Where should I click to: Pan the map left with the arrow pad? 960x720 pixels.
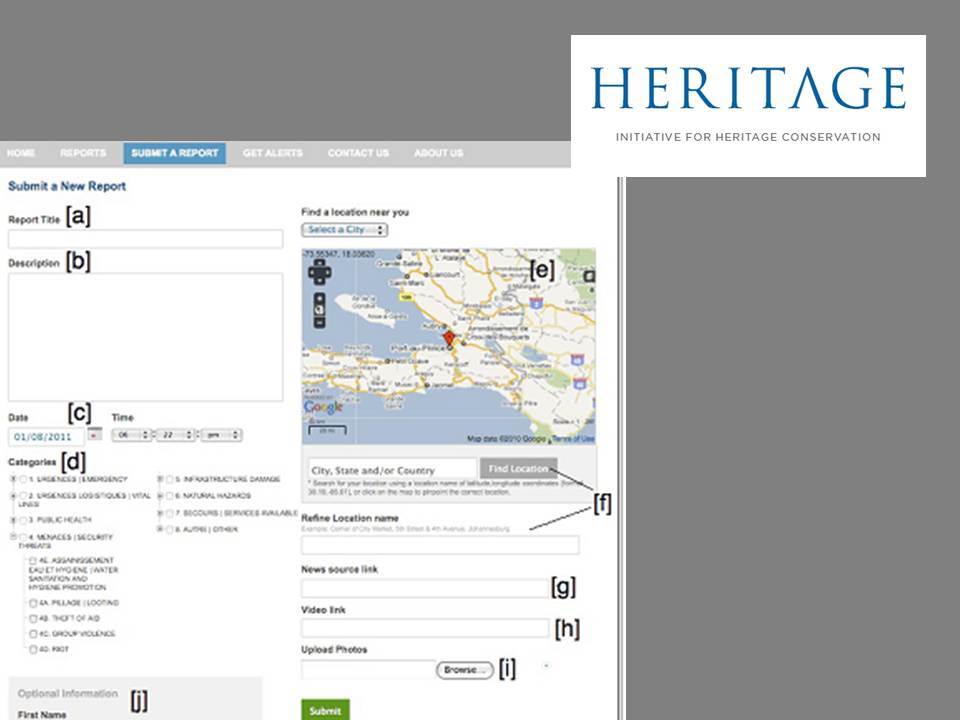[x=312, y=272]
